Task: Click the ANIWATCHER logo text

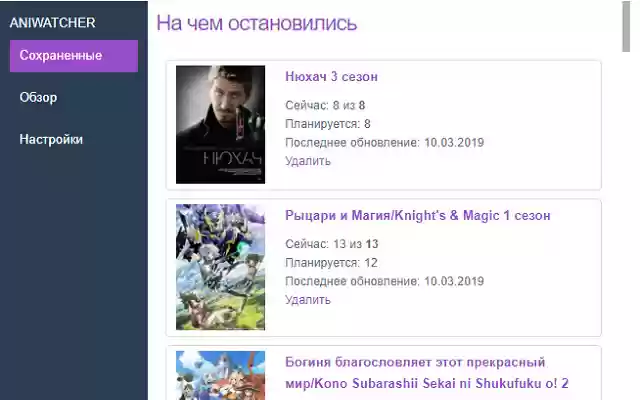Action: [52, 23]
